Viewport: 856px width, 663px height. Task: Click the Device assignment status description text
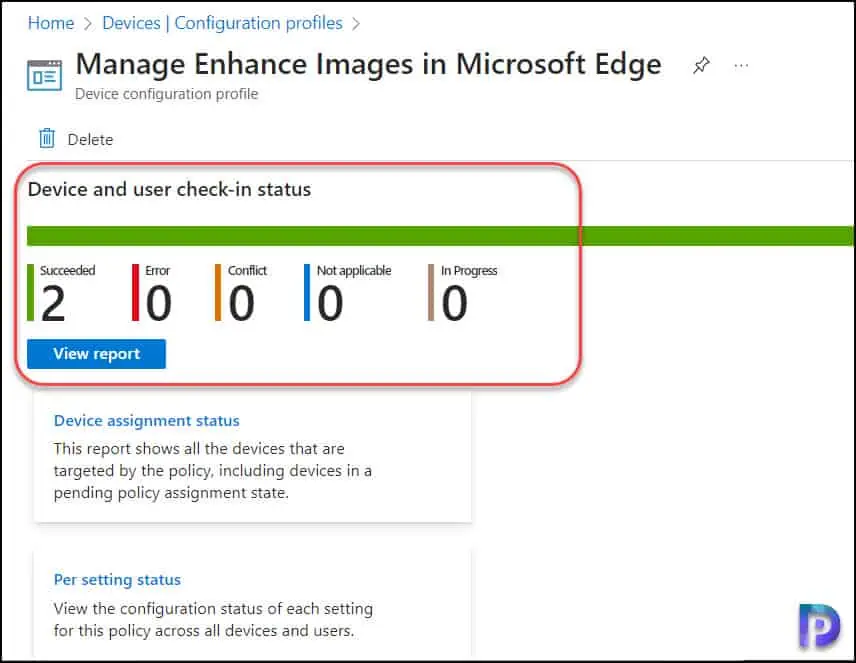click(x=212, y=471)
